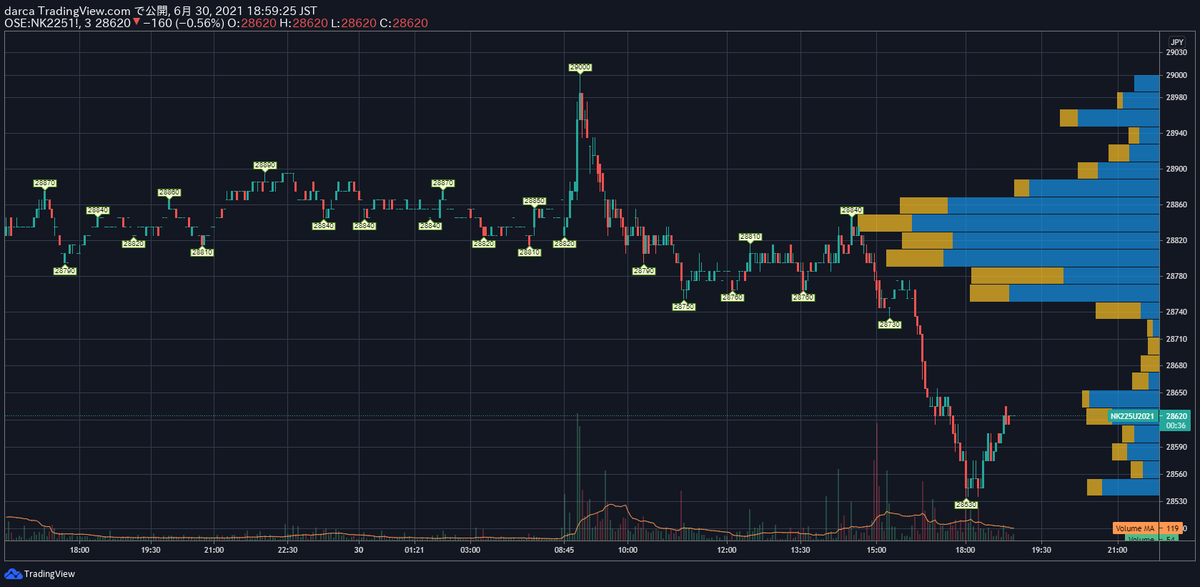Viewport: 1200px width, 587px height.
Task: Click the Volume MA 119 label
Action: pos(1150,527)
